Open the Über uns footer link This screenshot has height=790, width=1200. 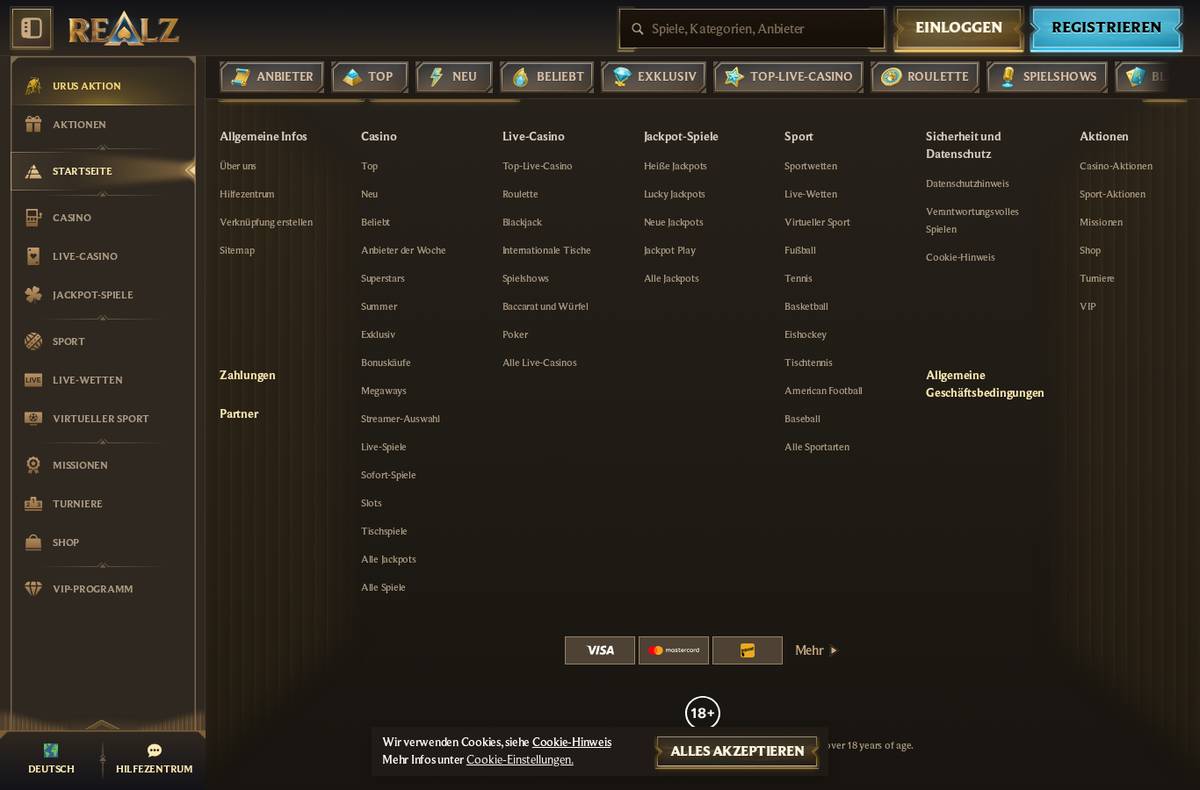point(238,166)
